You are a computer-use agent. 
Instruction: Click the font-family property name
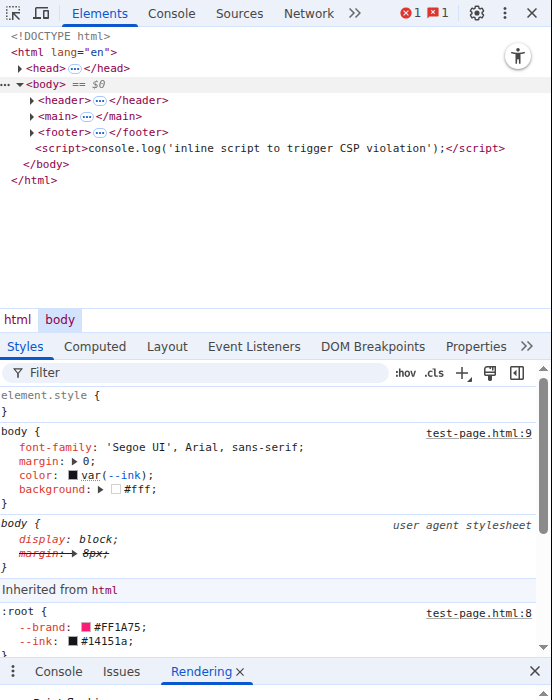(55, 447)
